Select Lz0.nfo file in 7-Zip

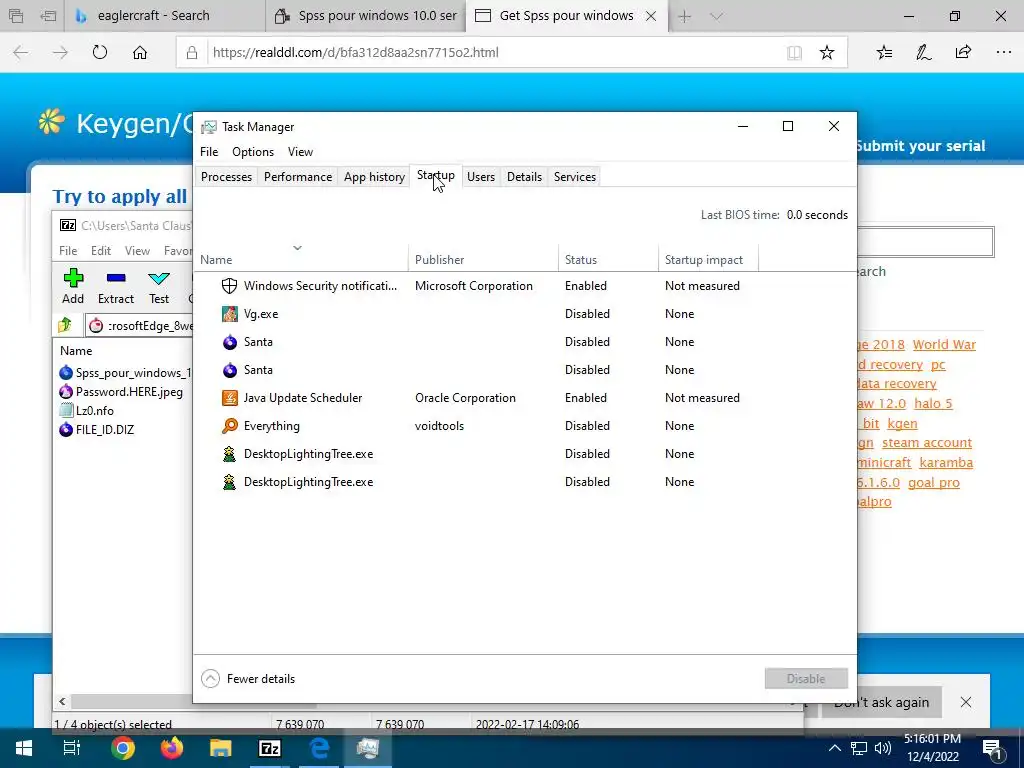[x=87, y=411]
